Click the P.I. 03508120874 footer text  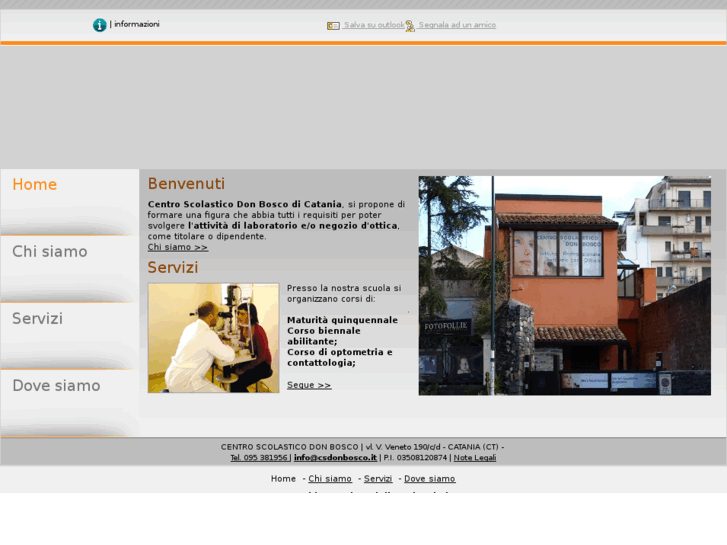[x=415, y=457]
